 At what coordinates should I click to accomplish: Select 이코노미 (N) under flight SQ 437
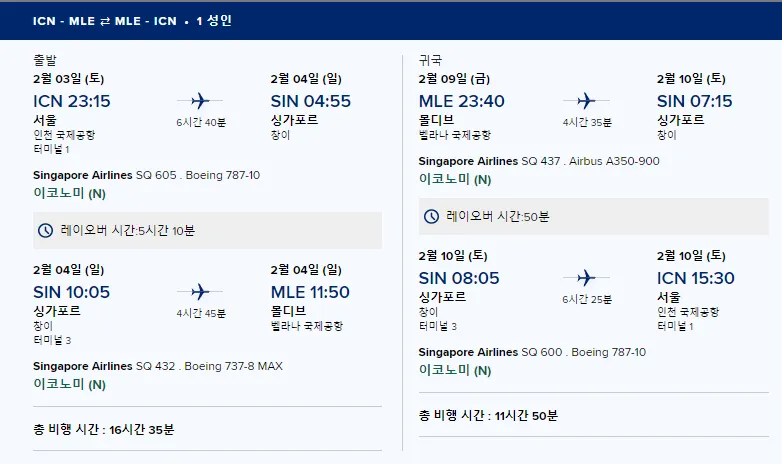tap(455, 179)
